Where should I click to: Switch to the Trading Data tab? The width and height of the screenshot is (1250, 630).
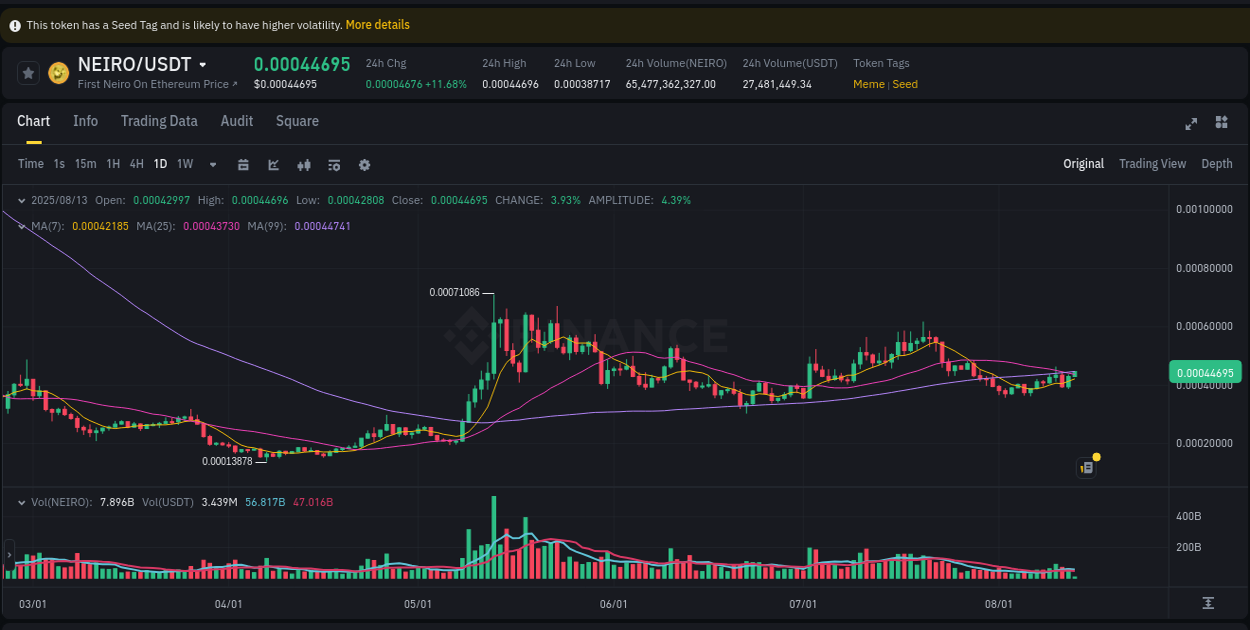click(x=159, y=121)
